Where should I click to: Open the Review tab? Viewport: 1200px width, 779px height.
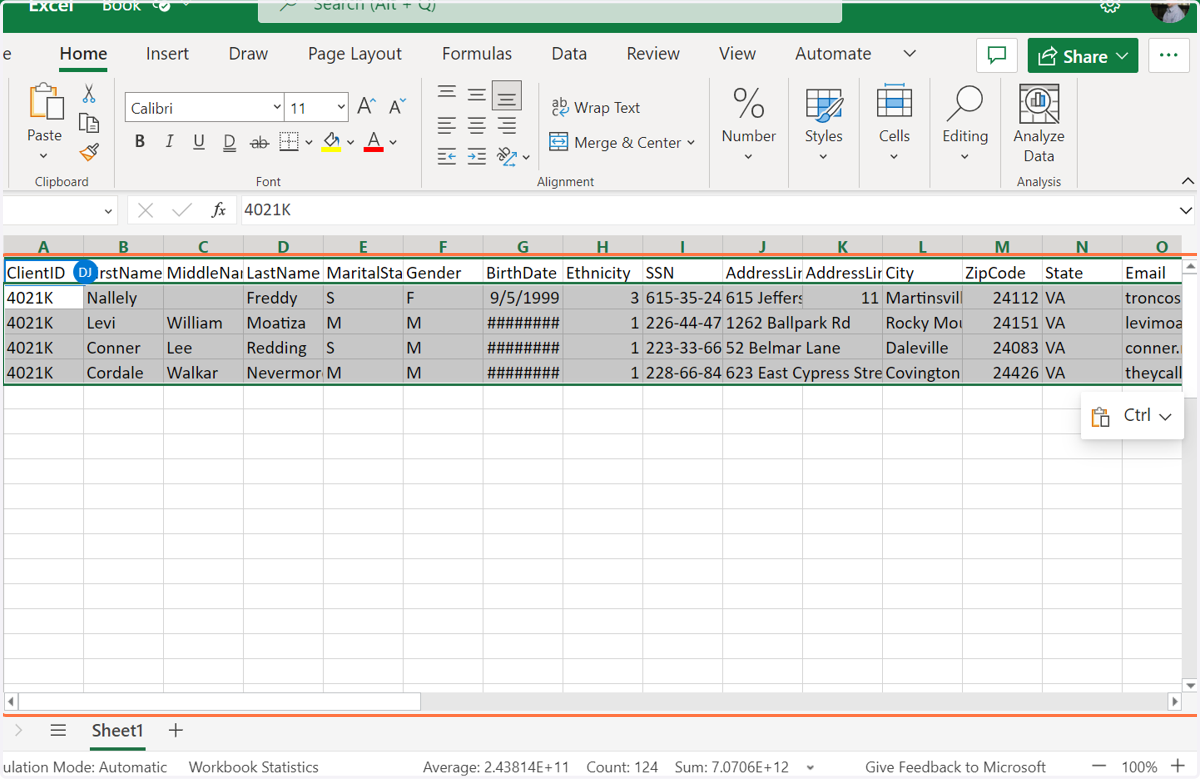[x=653, y=54]
